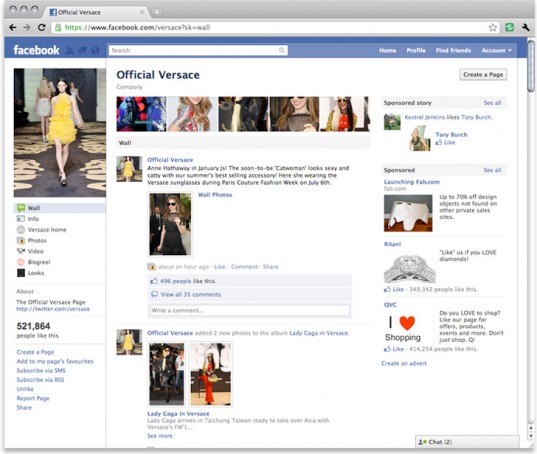Click the Write a comment field

(250, 311)
